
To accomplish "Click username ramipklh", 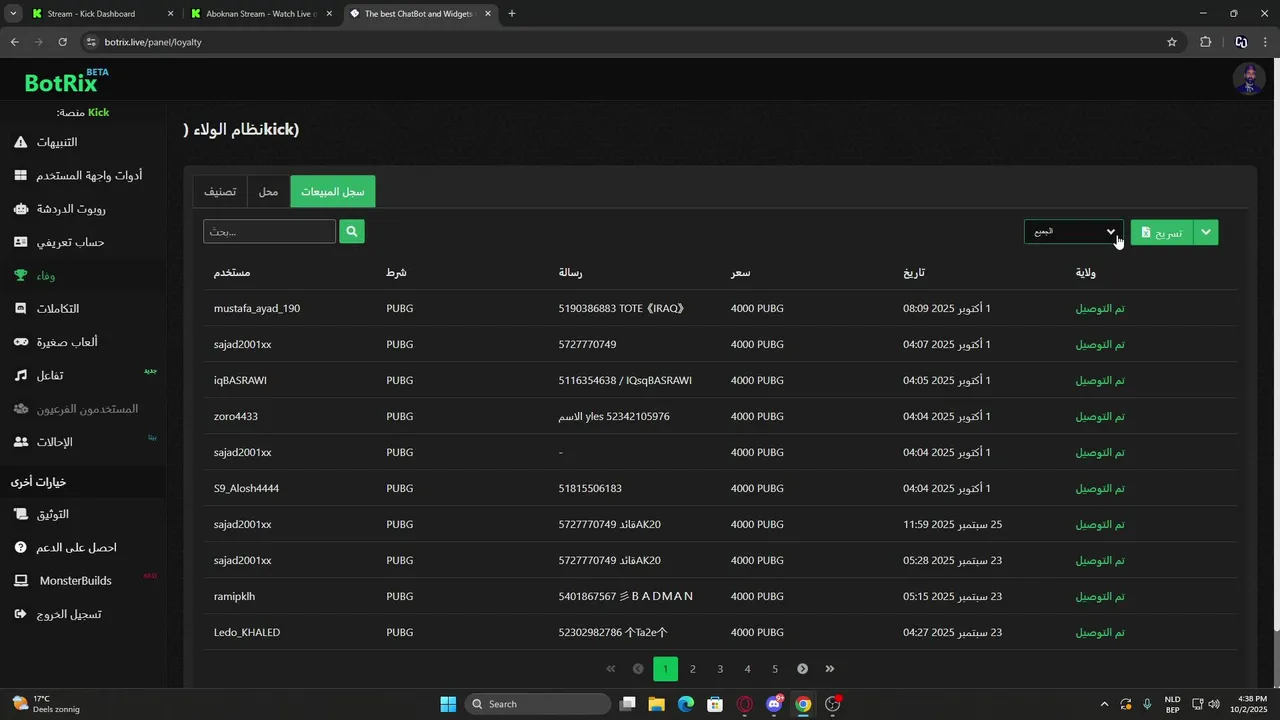I will (x=235, y=596).
